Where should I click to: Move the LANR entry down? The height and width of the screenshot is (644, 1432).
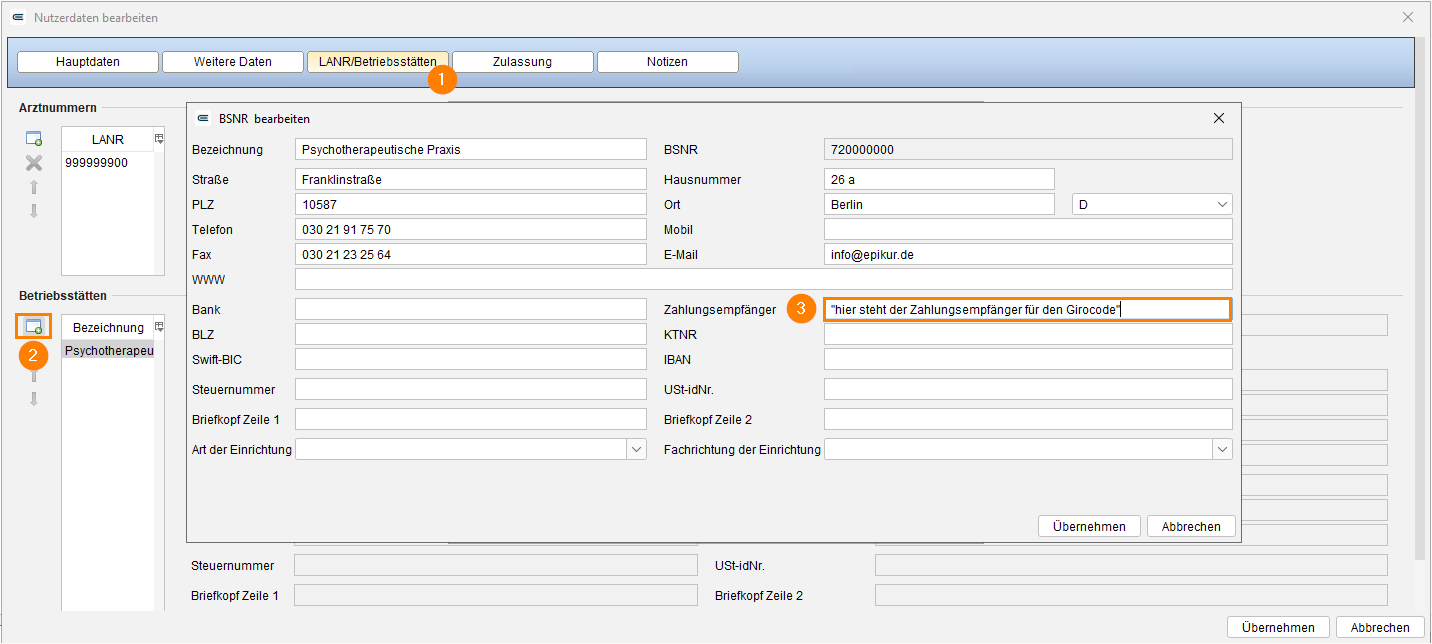pos(34,211)
